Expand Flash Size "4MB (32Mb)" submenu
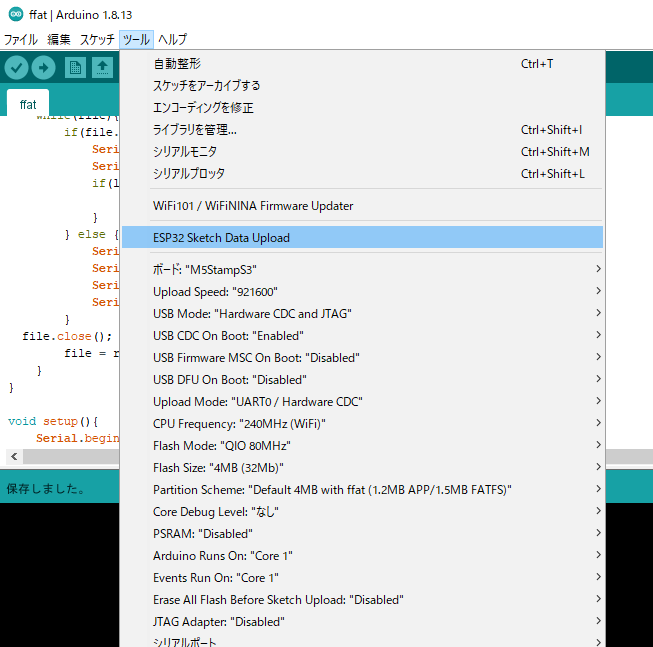The image size is (653, 647). (x=362, y=468)
